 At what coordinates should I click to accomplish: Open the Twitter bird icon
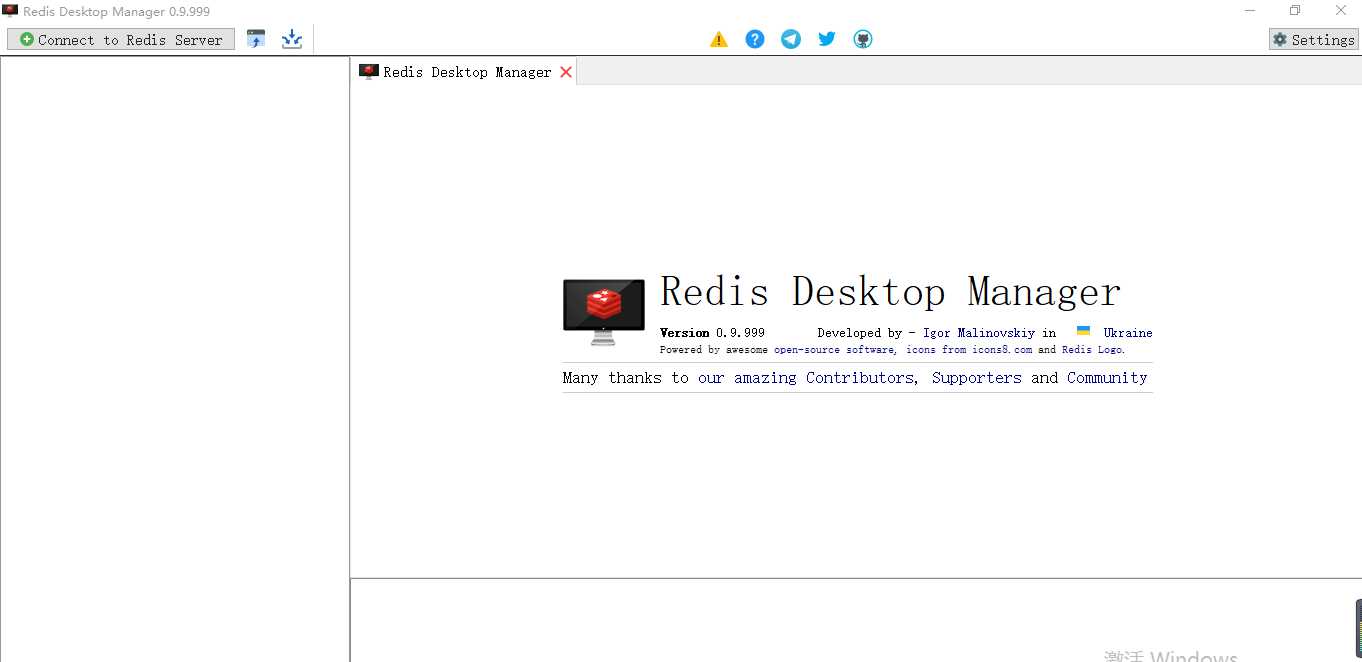tap(827, 39)
